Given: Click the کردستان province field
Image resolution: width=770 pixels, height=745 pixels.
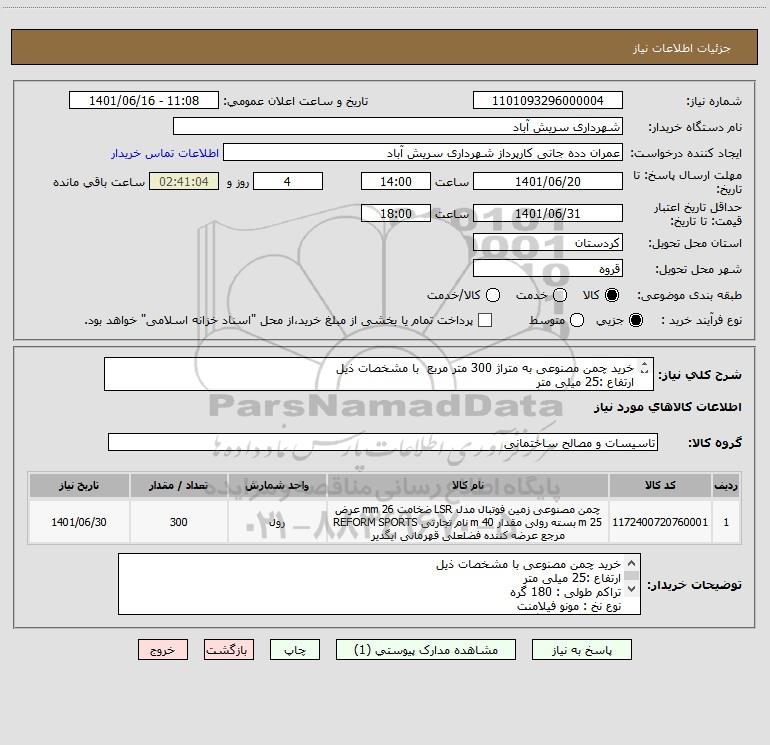Looking at the screenshot, I should [548, 243].
